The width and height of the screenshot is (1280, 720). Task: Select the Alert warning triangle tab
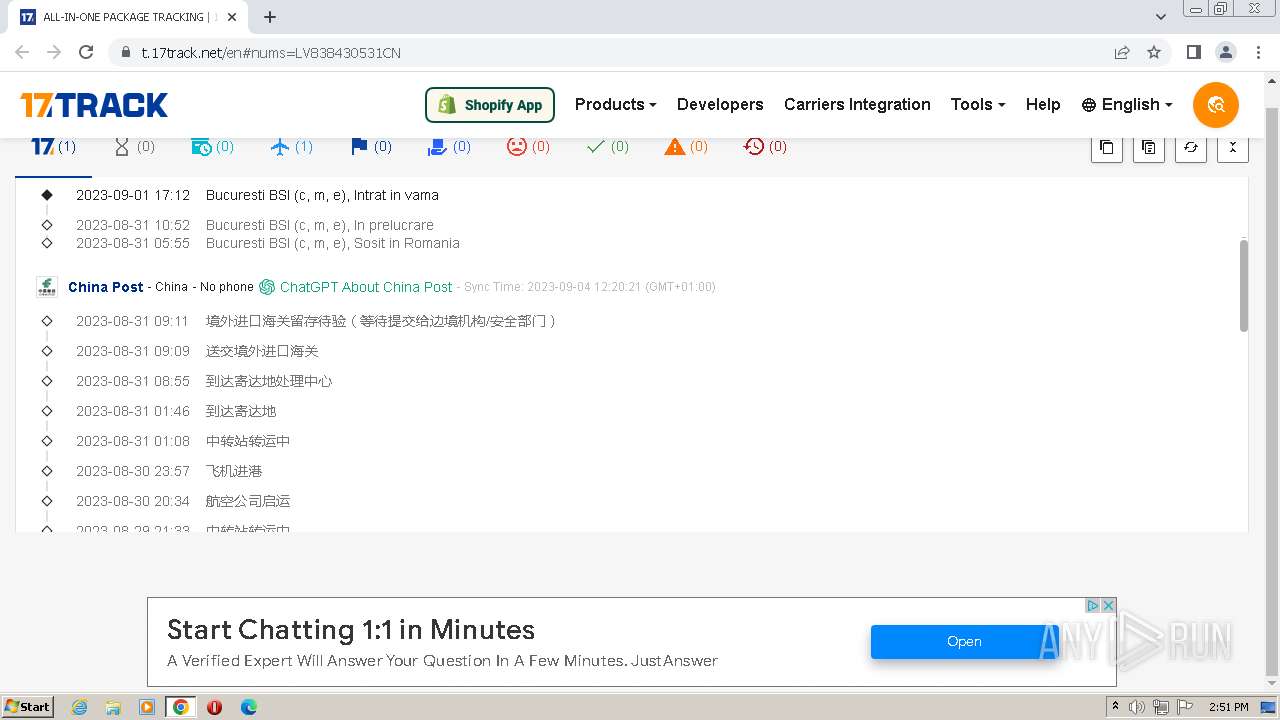coord(686,147)
